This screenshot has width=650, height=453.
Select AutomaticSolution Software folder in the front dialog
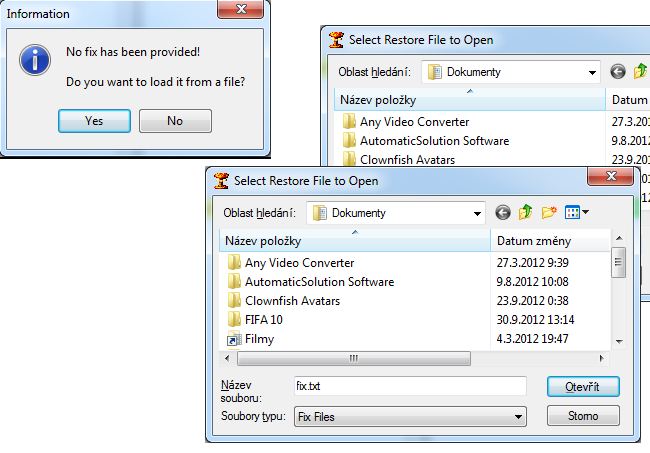319,282
